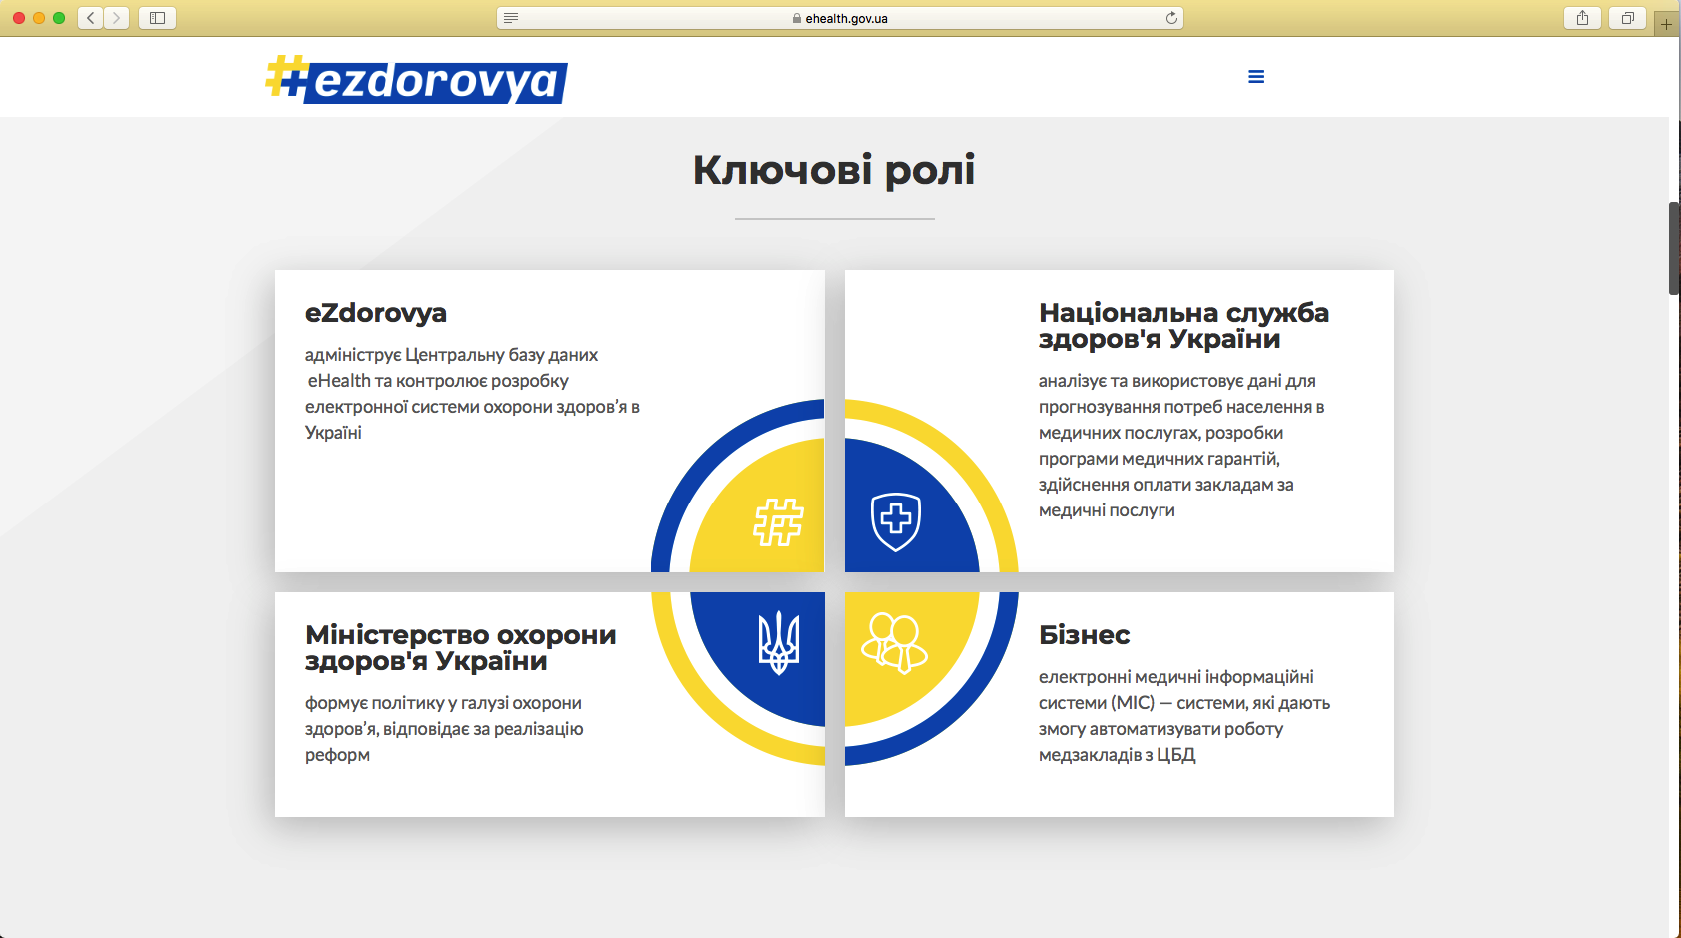Click the ehealth.gov.ua address field

coord(840,18)
